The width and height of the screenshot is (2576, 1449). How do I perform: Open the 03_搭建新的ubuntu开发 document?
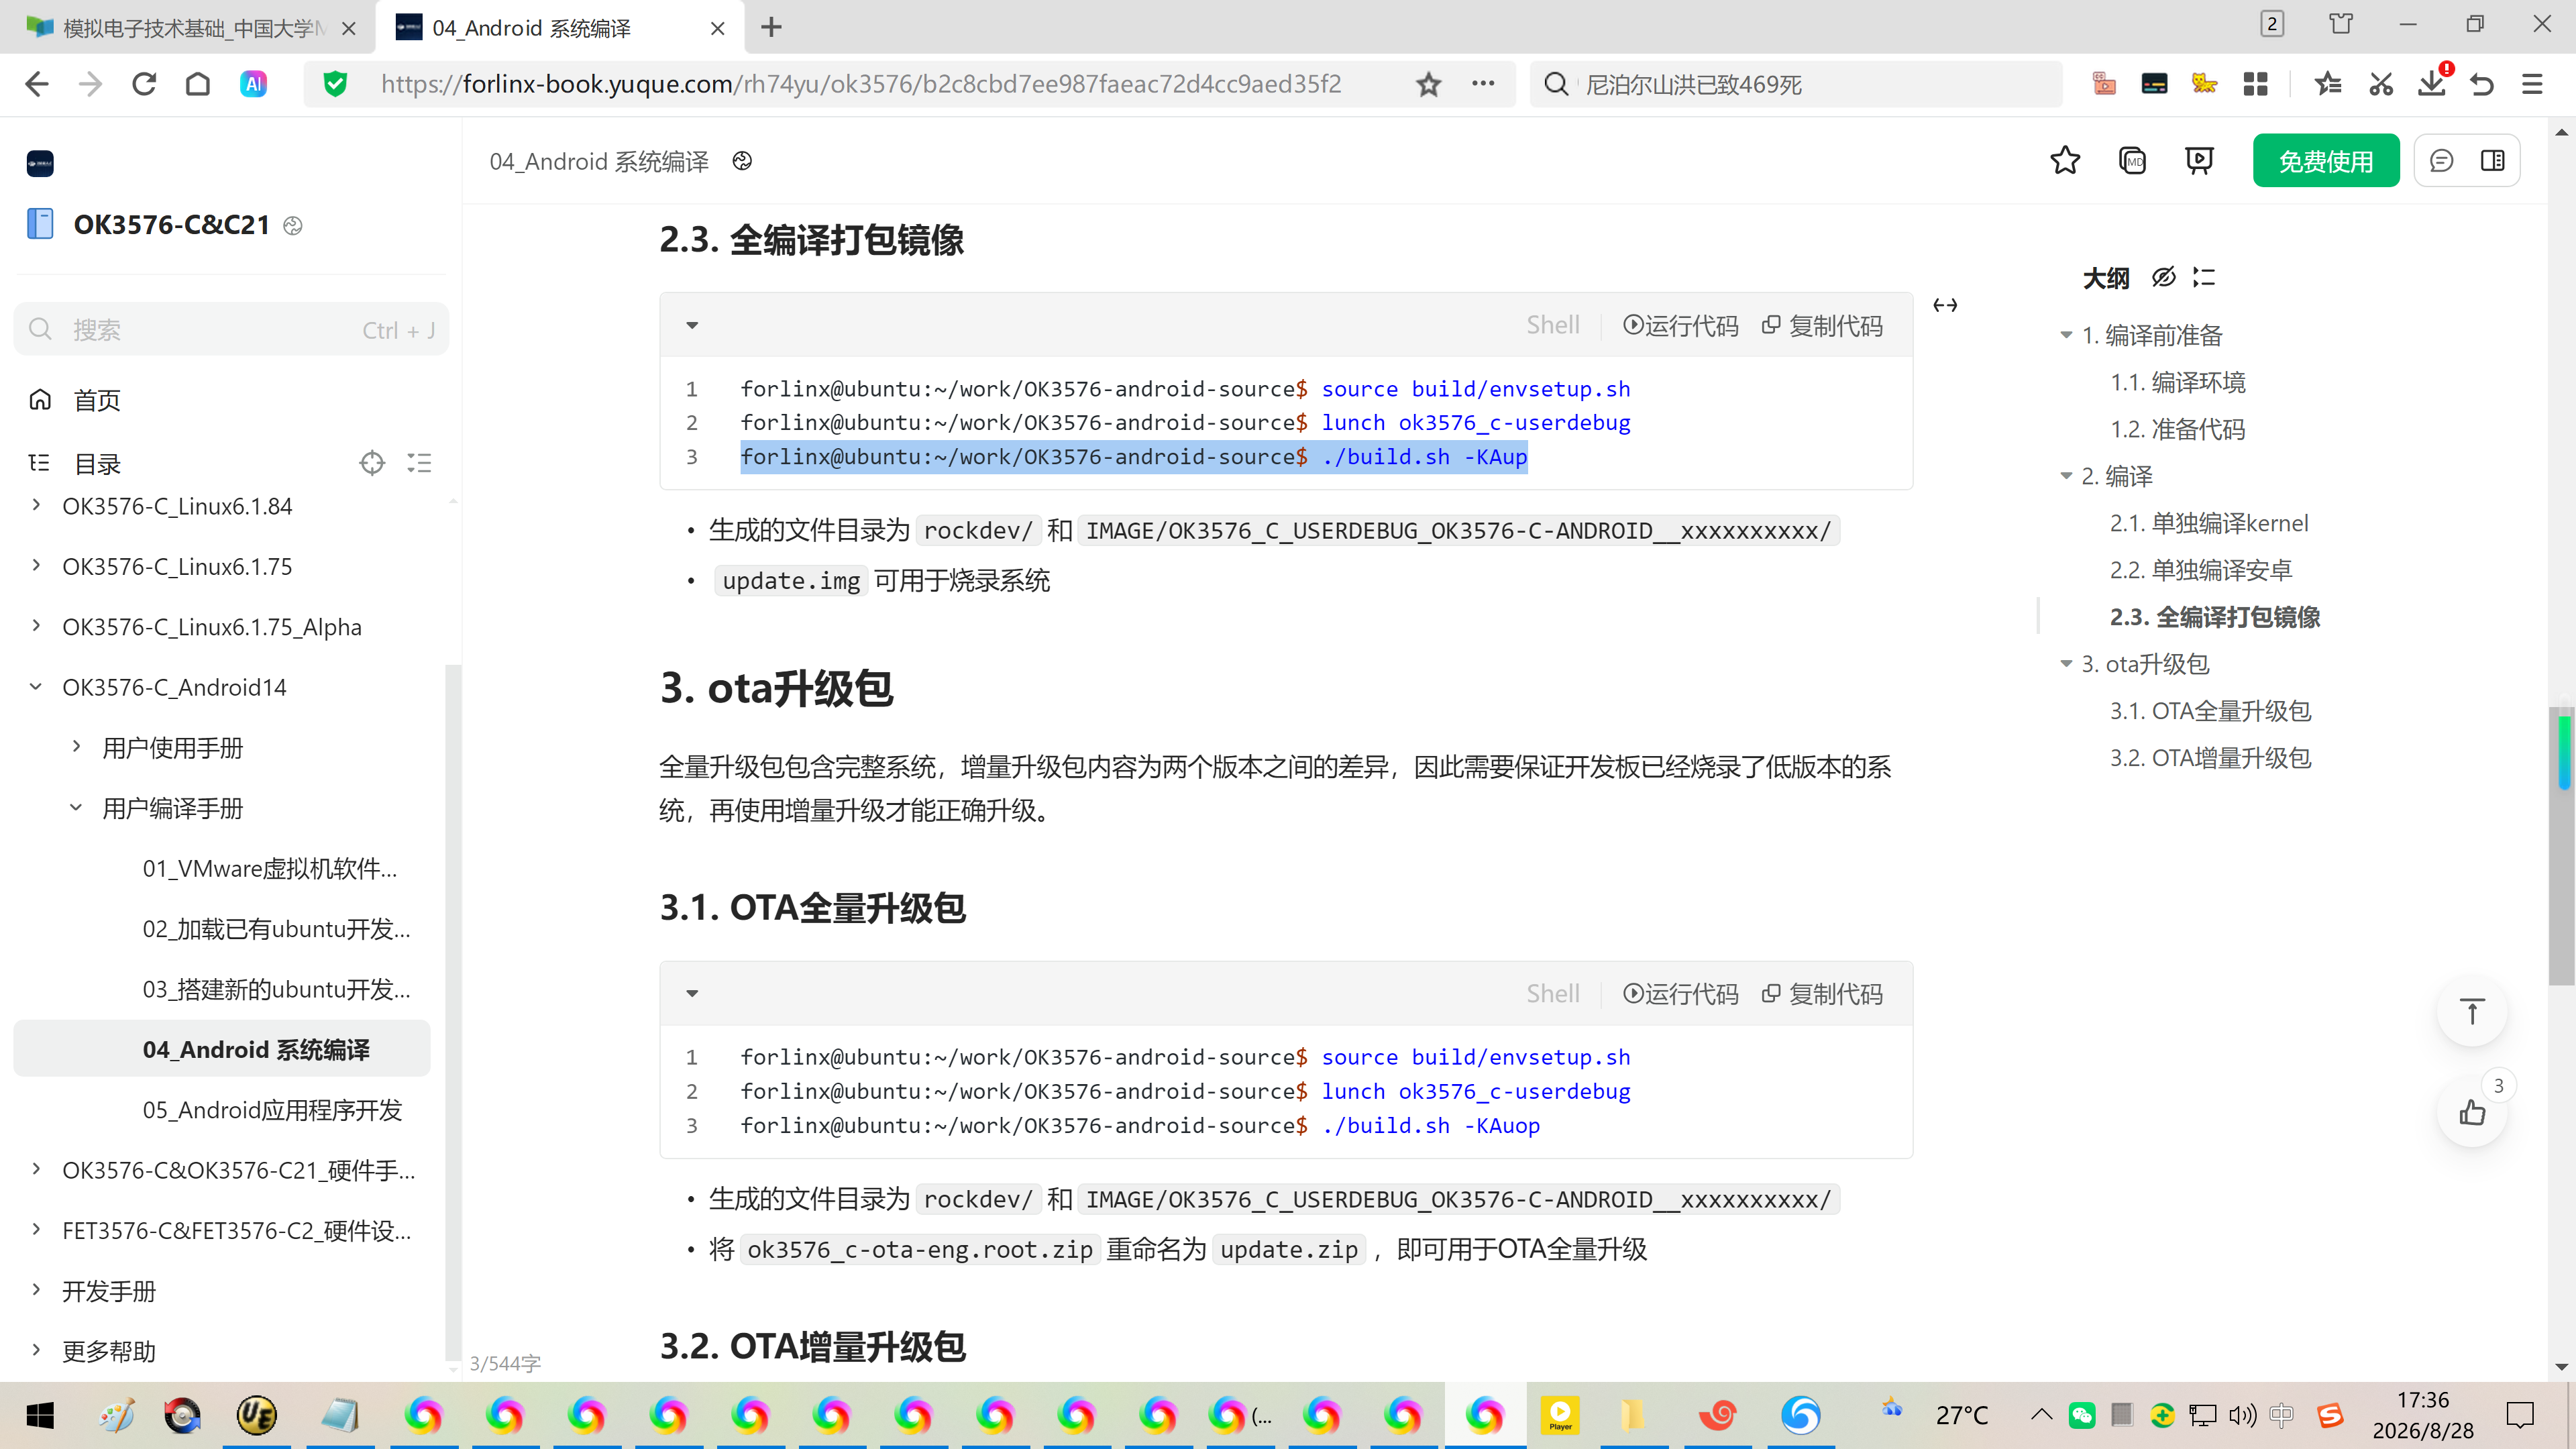point(276,989)
